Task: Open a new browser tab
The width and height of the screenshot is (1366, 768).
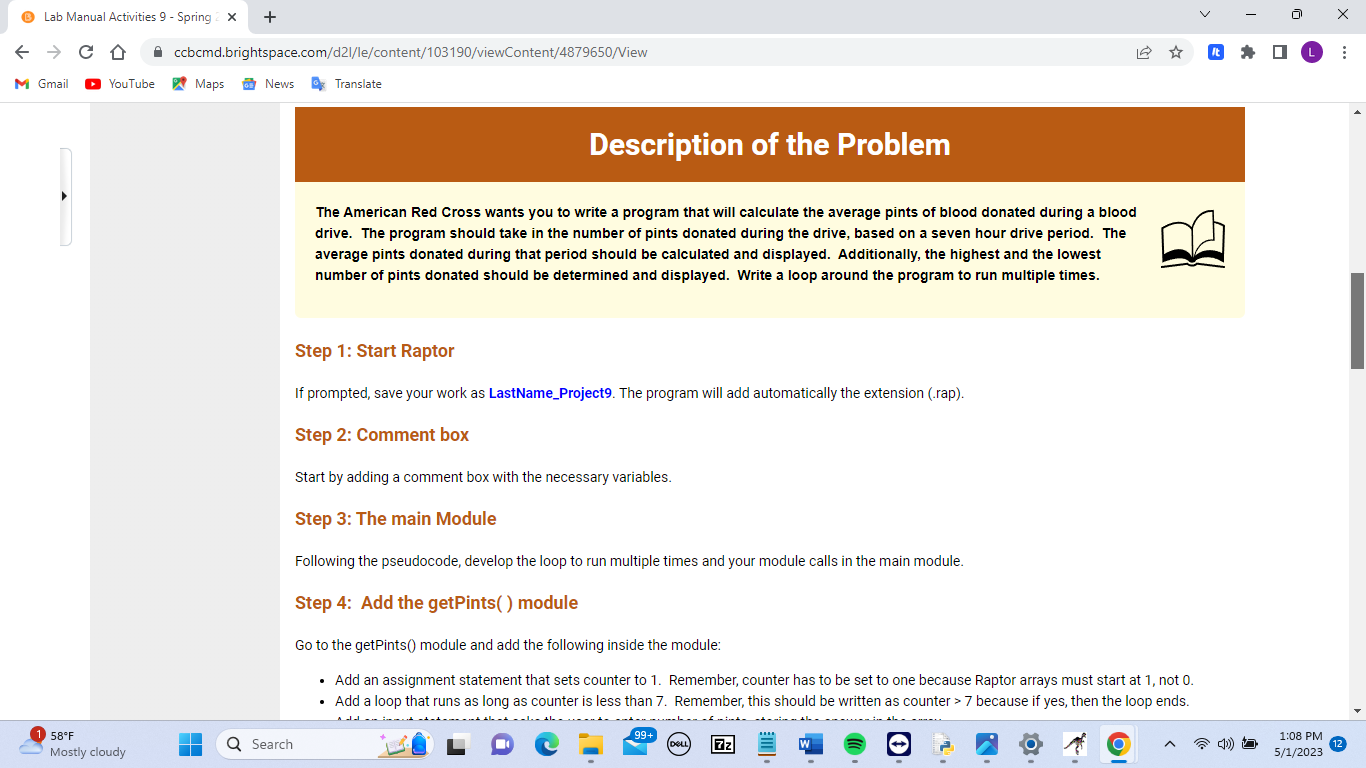Action: pos(270,17)
